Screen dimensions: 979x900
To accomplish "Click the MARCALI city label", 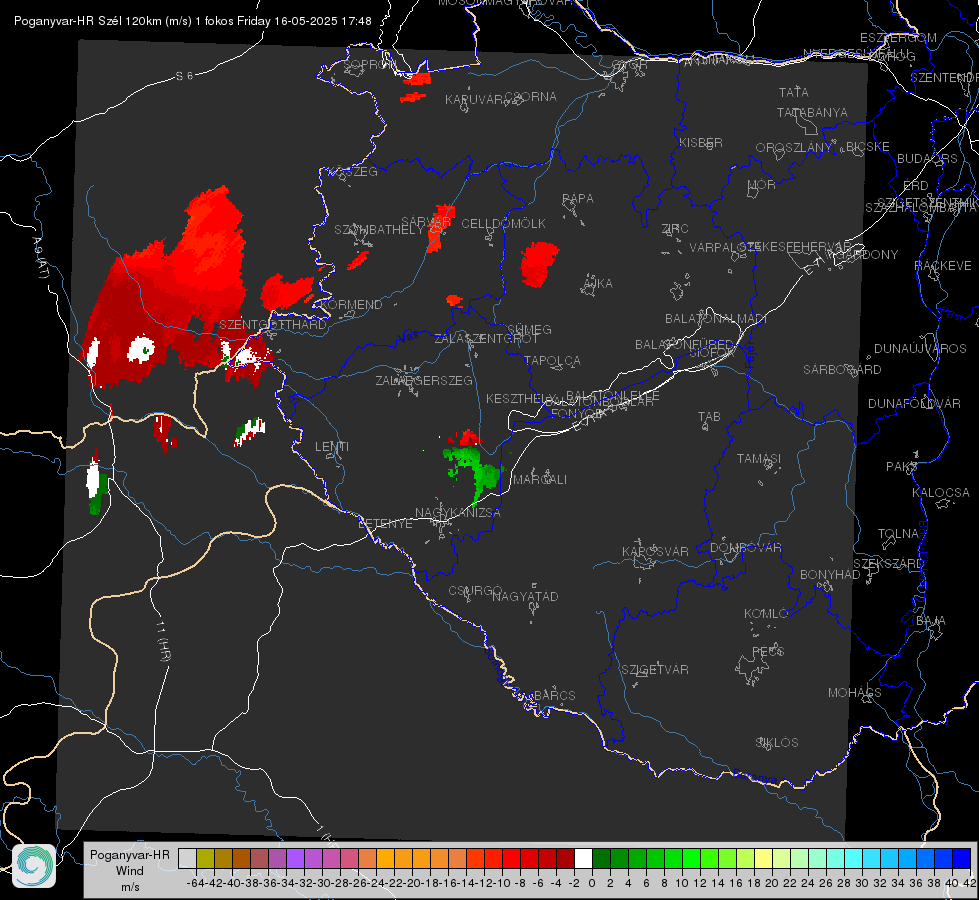I will tap(539, 480).
